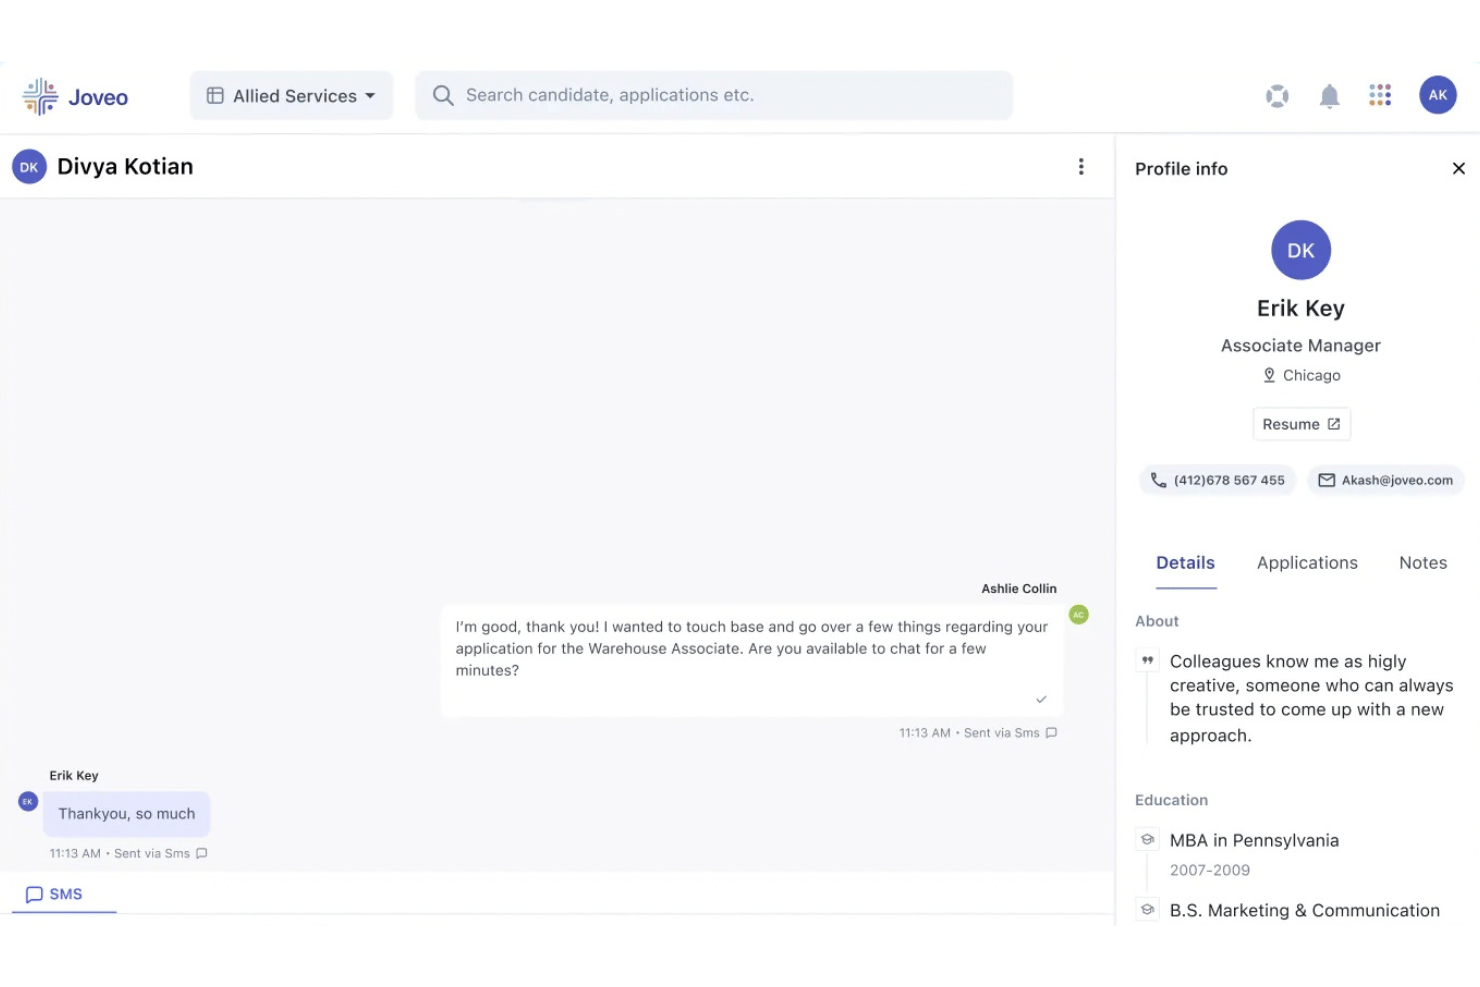This screenshot has height=987, width=1480.
Task: Click the SMS icon after Erik's timestamp
Action: pos(201,854)
